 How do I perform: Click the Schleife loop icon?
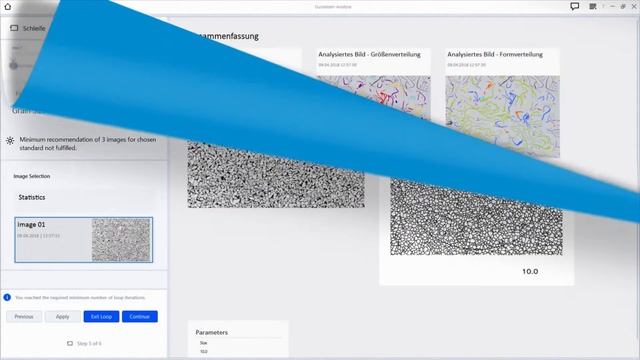(x=14, y=28)
